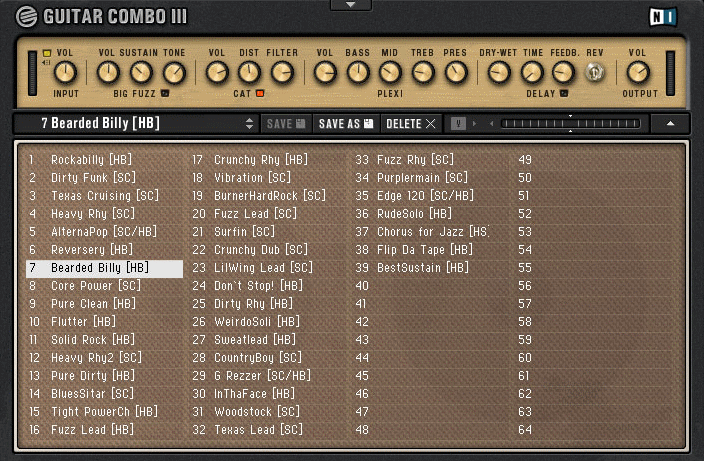The width and height of the screenshot is (704, 462).
Task: Click the DRY-WET delay knob
Action: pyautogui.click(x=498, y=73)
